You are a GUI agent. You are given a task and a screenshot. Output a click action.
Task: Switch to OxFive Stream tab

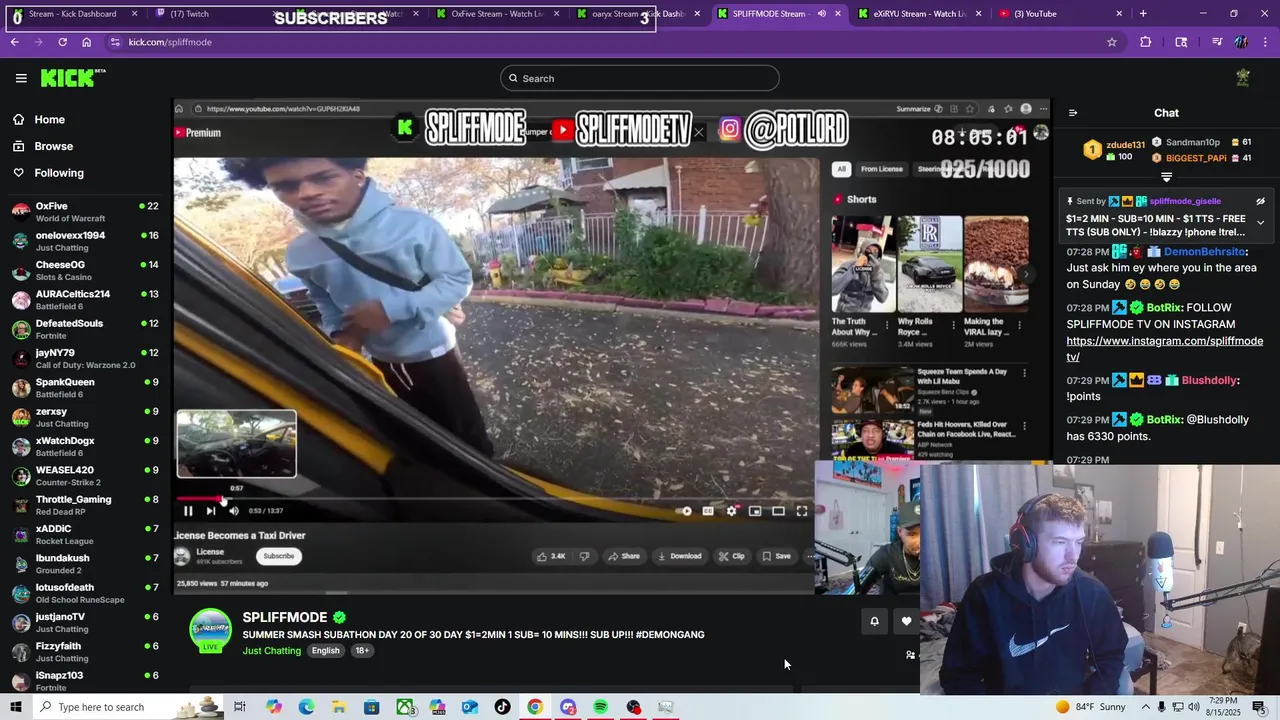click(498, 14)
